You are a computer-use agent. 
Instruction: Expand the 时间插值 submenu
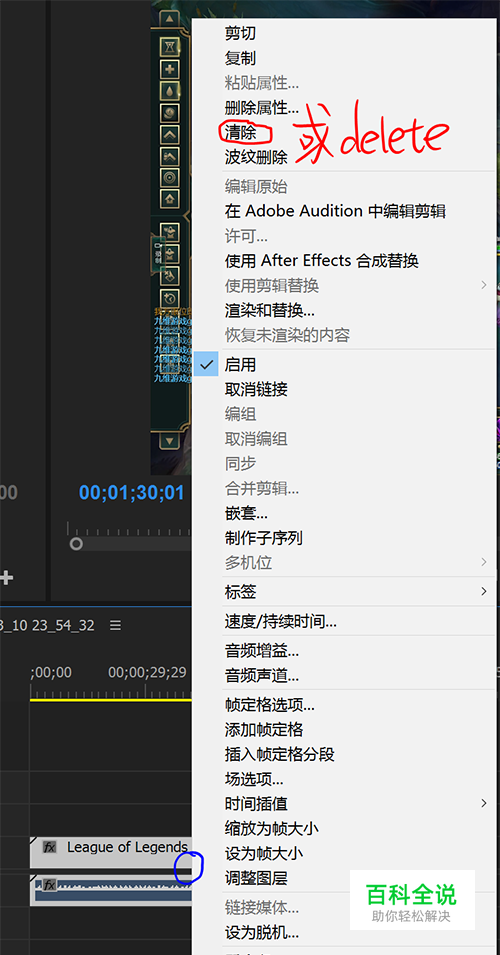484,803
